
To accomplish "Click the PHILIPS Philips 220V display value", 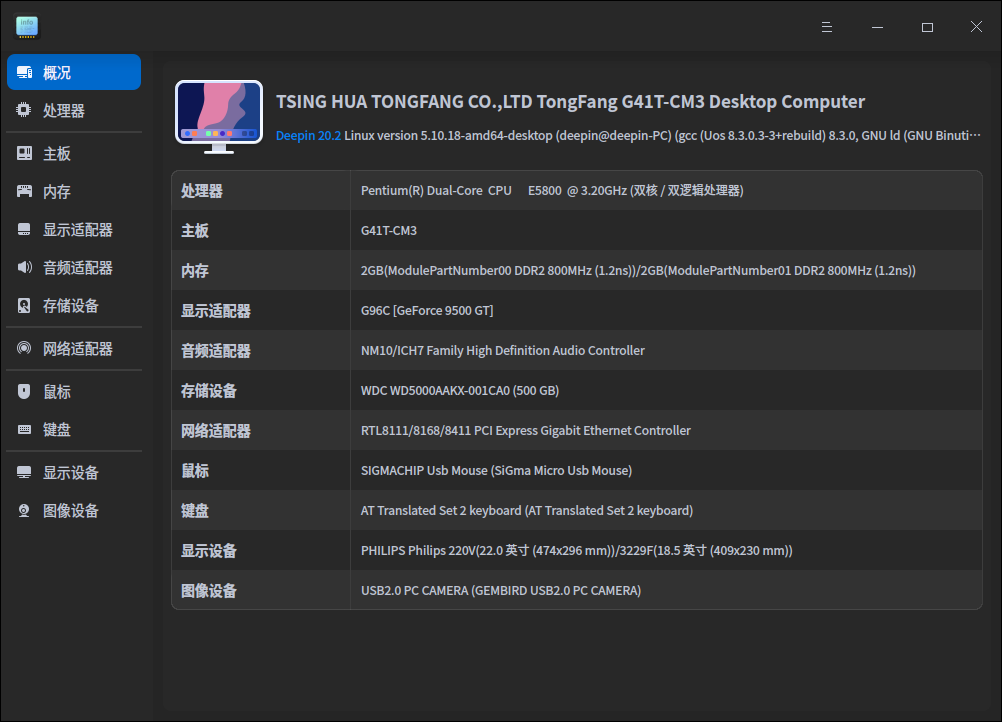I will (x=576, y=551).
